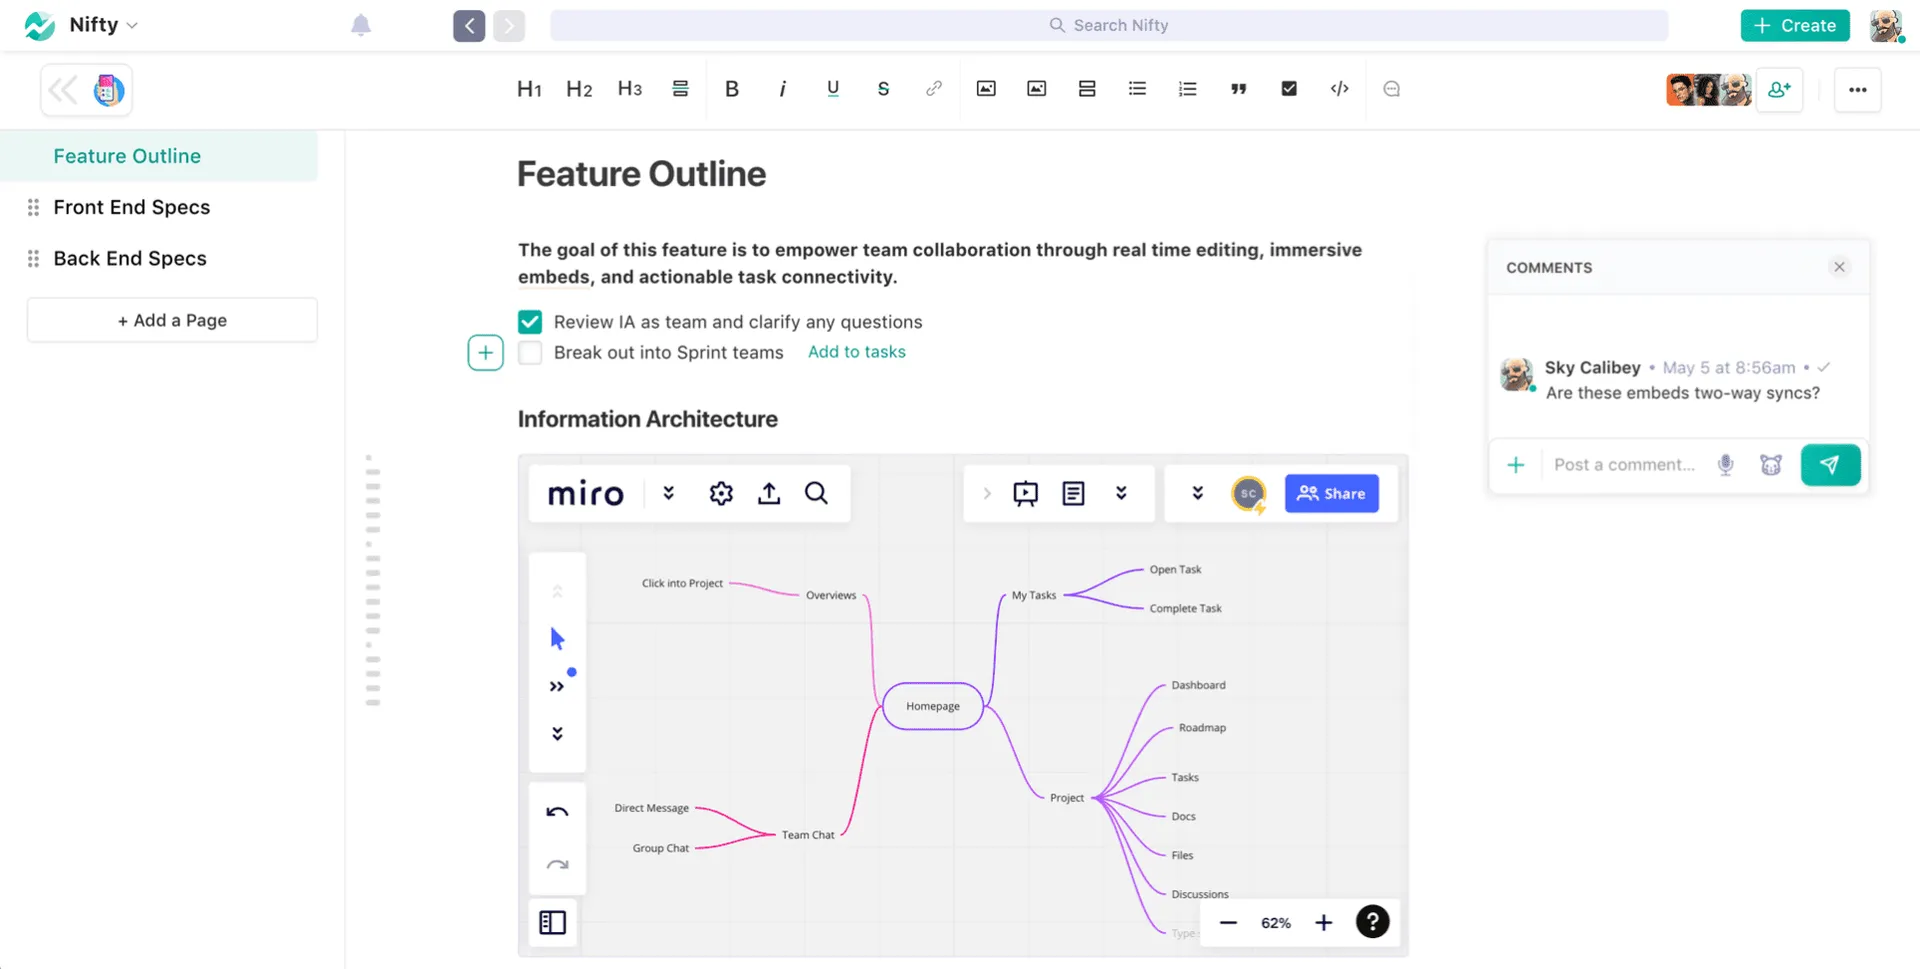Image resolution: width=1920 pixels, height=969 pixels.
Task: Toggle bold formatting in the editor toolbar
Action: [x=732, y=89]
